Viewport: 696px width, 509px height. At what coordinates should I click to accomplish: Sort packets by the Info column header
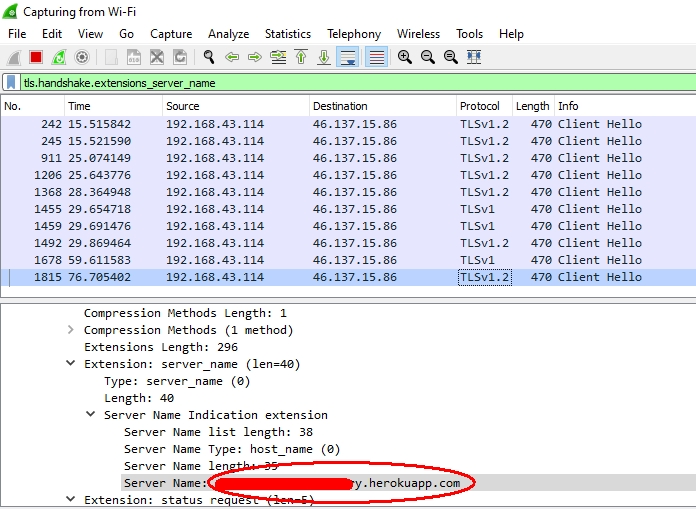click(x=625, y=106)
